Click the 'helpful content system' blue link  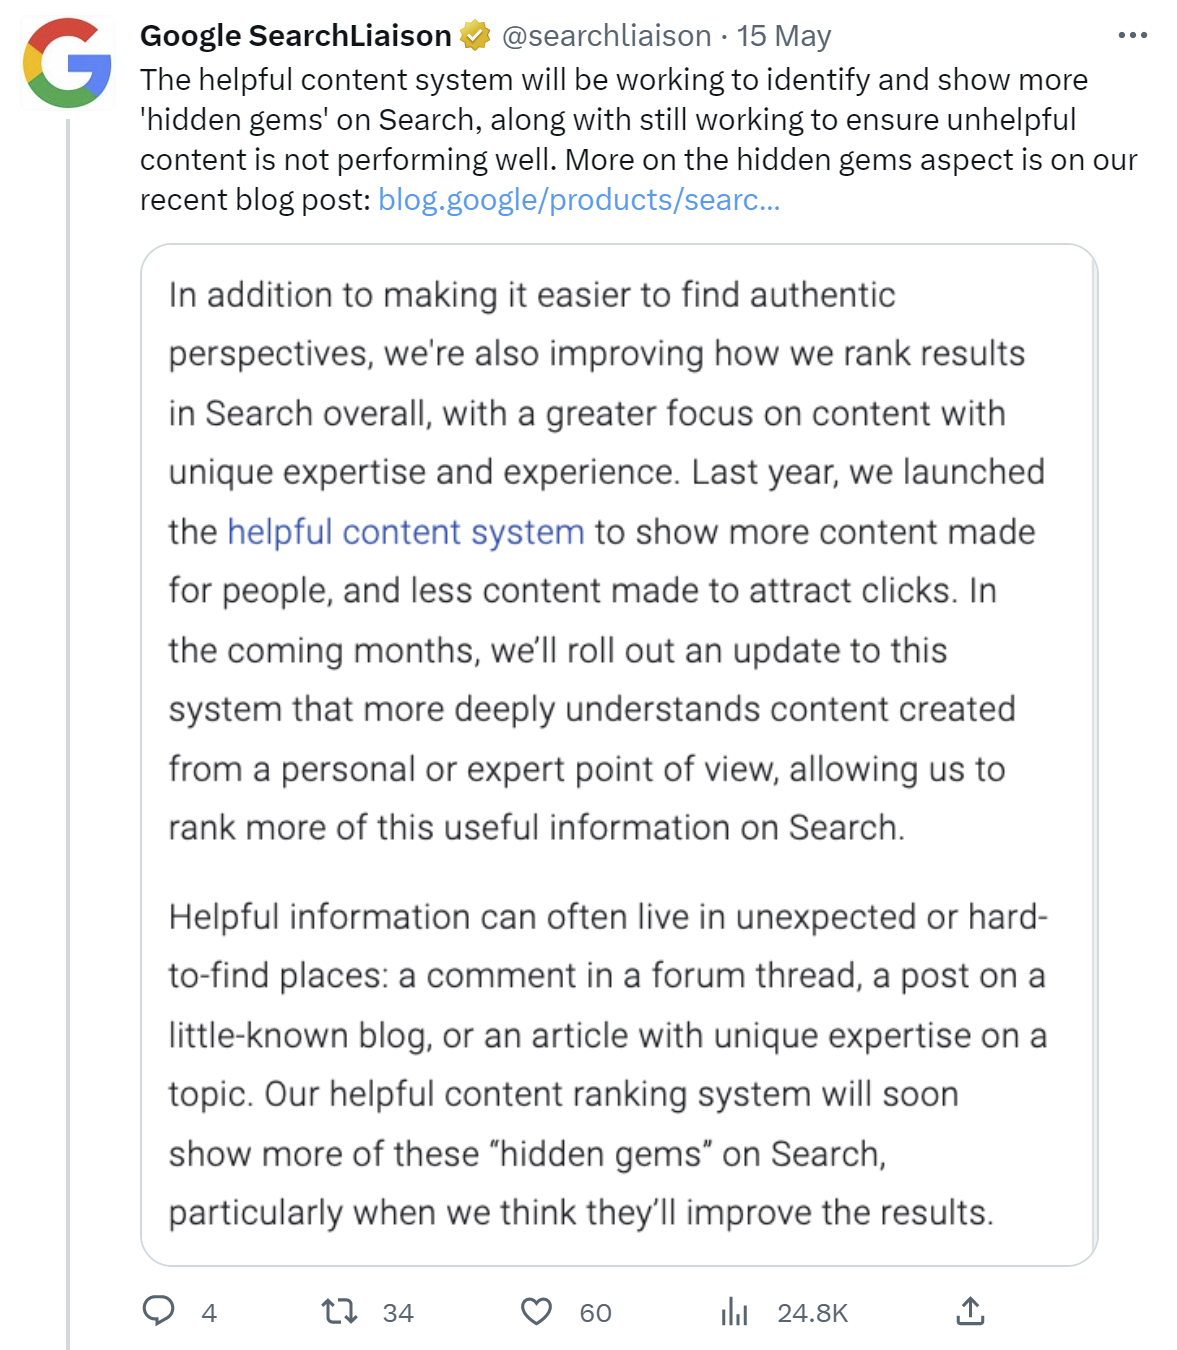click(x=405, y=532)
